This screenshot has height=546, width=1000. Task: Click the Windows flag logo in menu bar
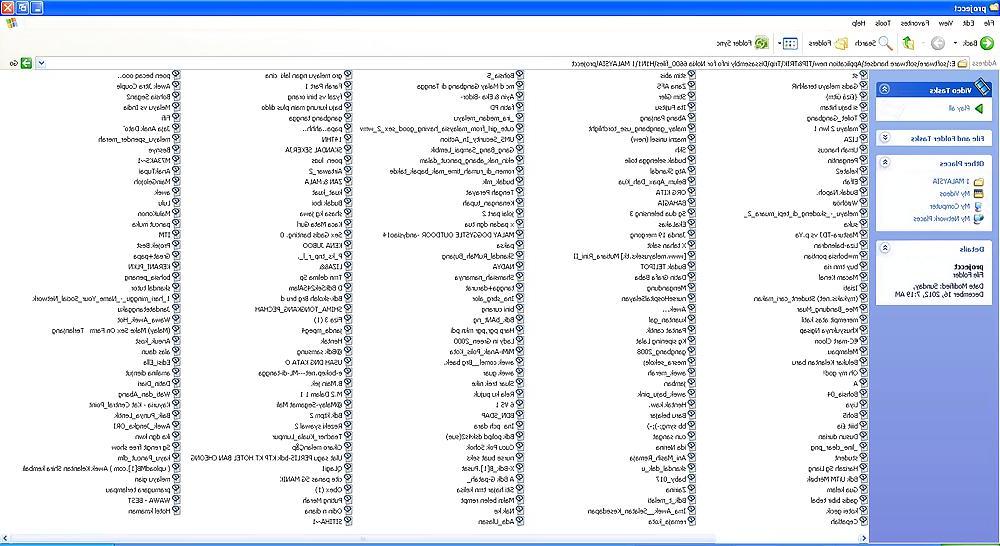click(11, 23)
